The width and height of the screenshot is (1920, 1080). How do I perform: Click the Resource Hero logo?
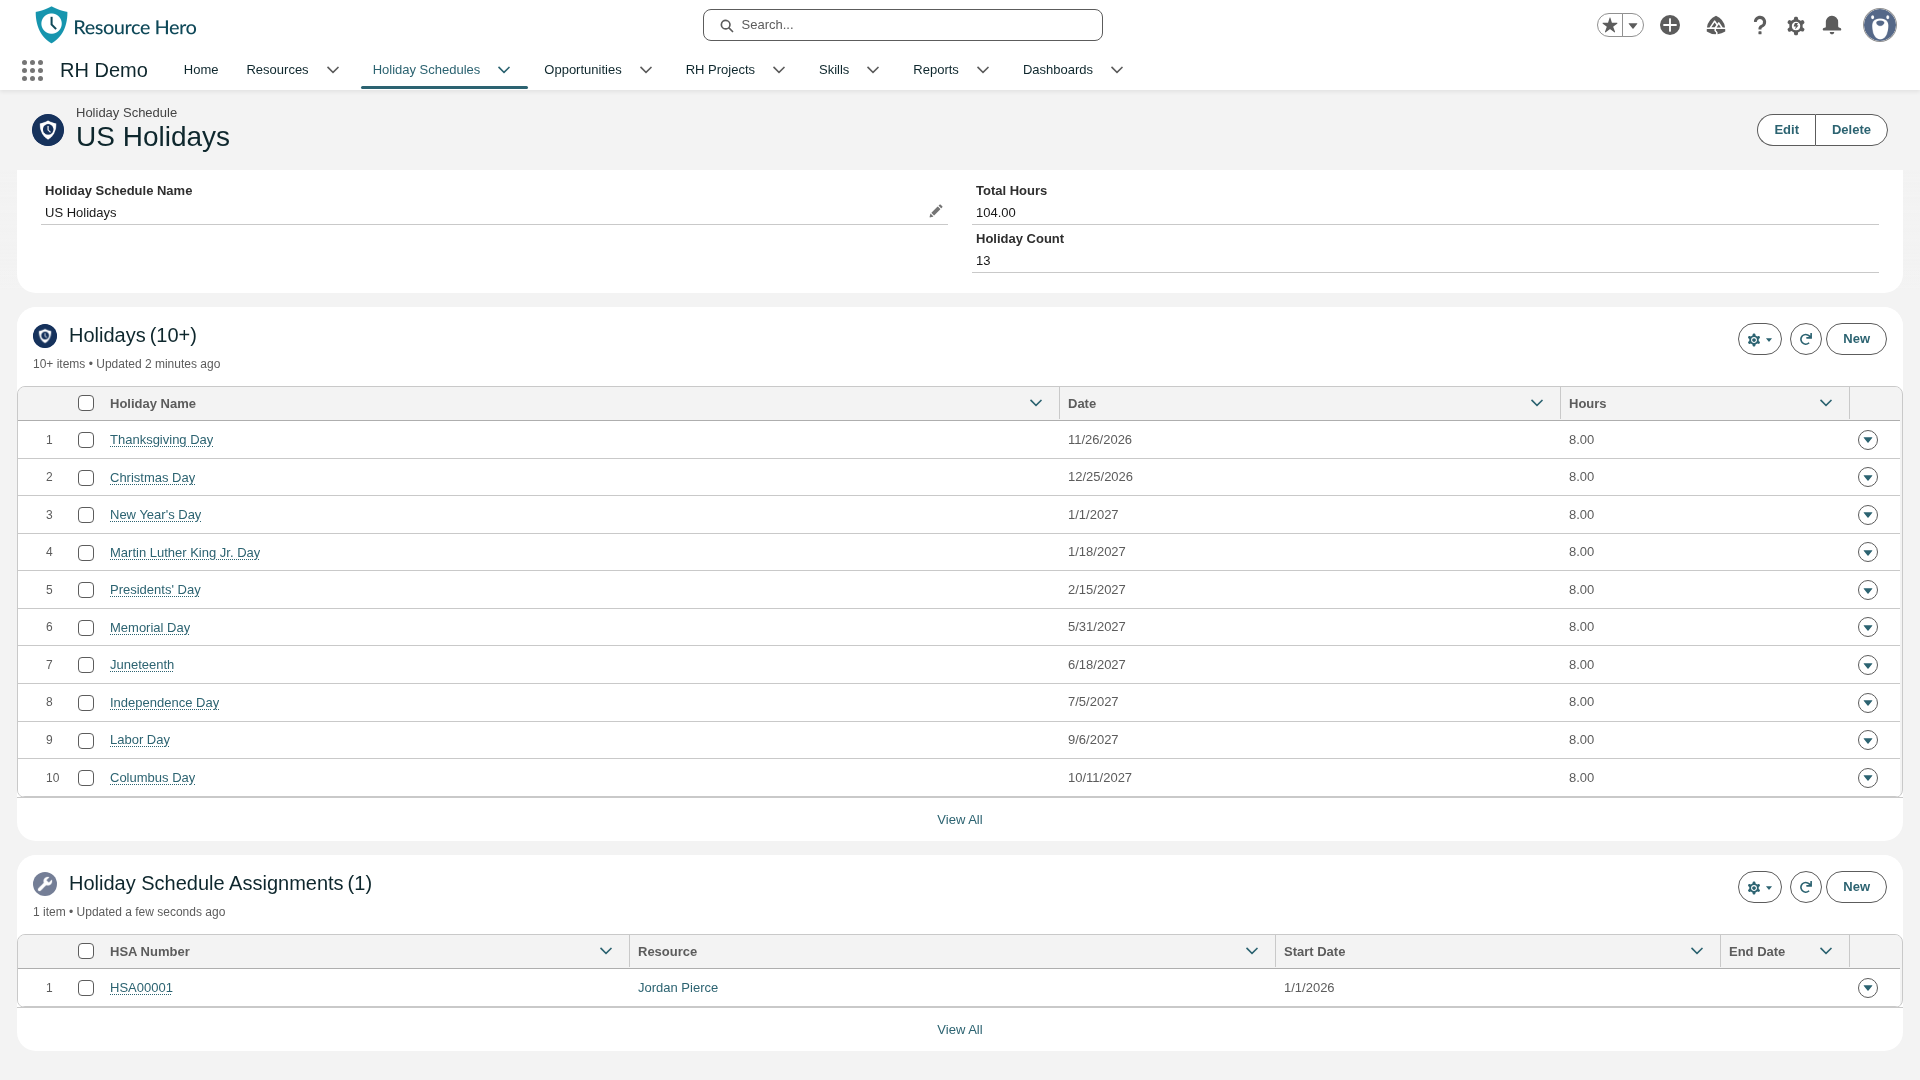pos(116,25)
